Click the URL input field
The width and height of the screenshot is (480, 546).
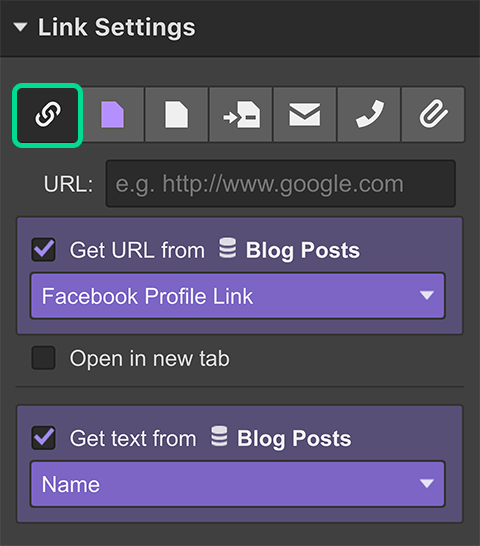coord(281,184)
